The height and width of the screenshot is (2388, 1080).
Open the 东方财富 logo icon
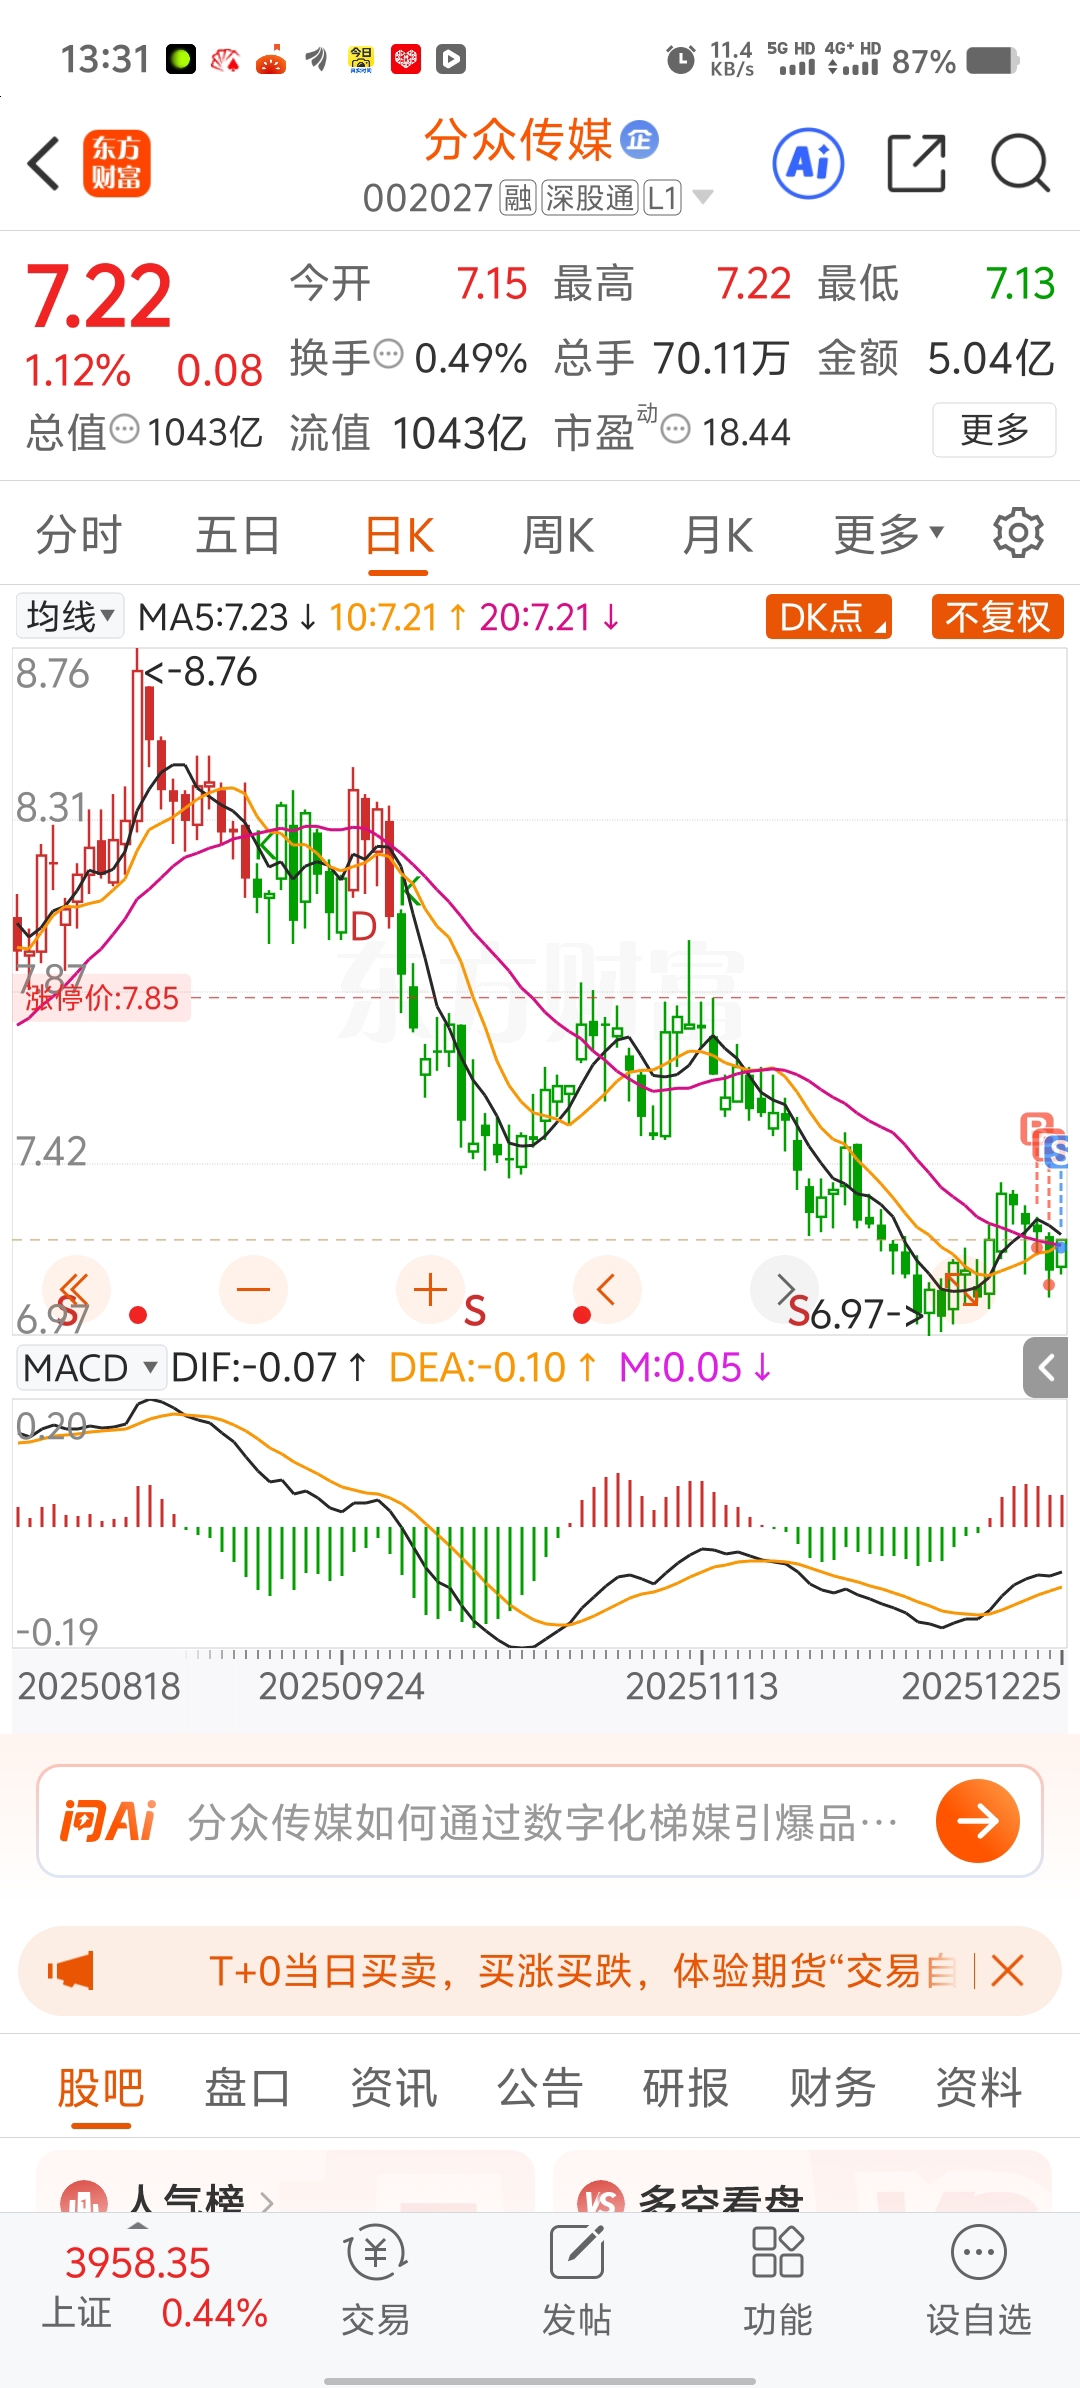pyautogui.click(x=116, y=163)
